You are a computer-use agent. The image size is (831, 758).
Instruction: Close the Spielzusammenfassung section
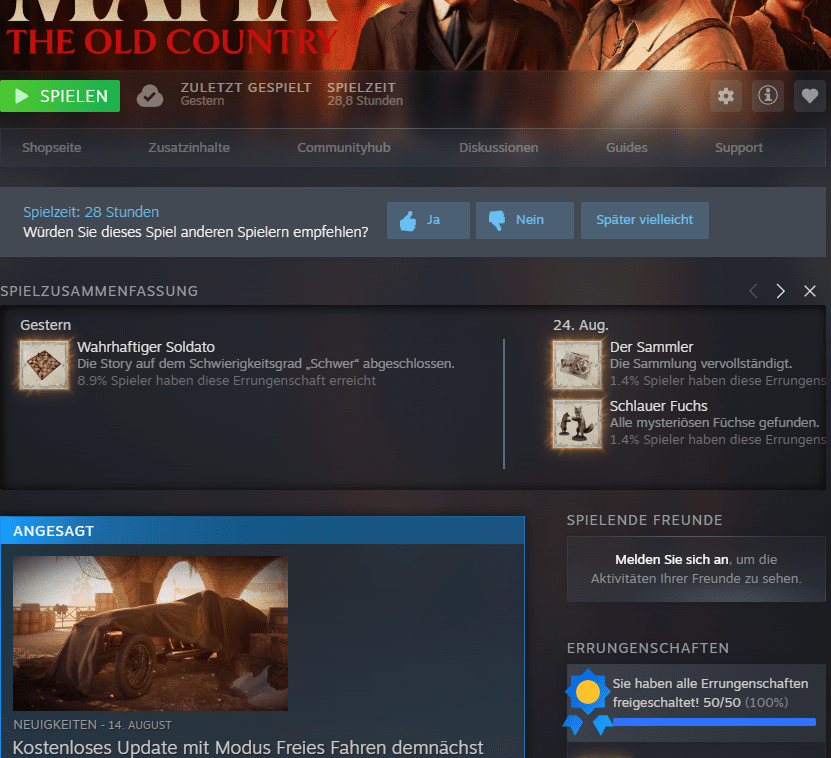pos(810,291)
